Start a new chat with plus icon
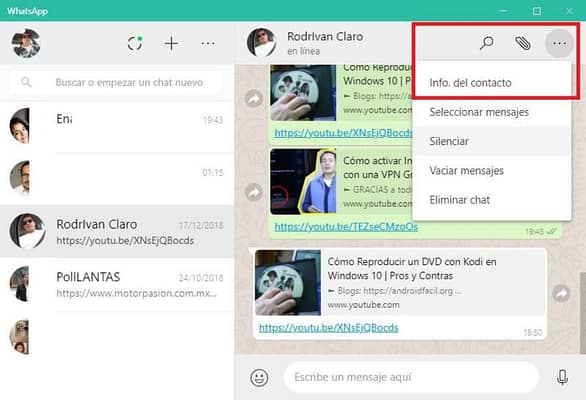This screenshot has width=586, height=400. click(x=172, y=43)
